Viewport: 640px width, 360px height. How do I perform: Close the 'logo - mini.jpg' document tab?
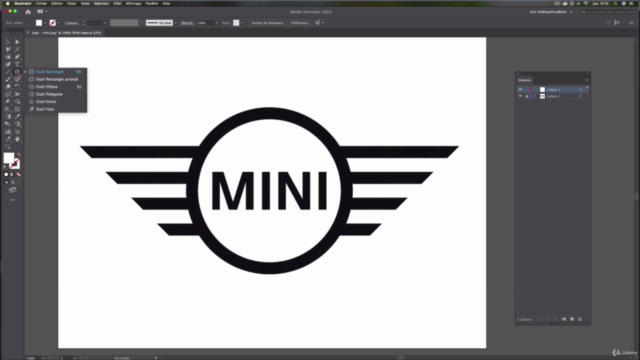tap(28, 33)
